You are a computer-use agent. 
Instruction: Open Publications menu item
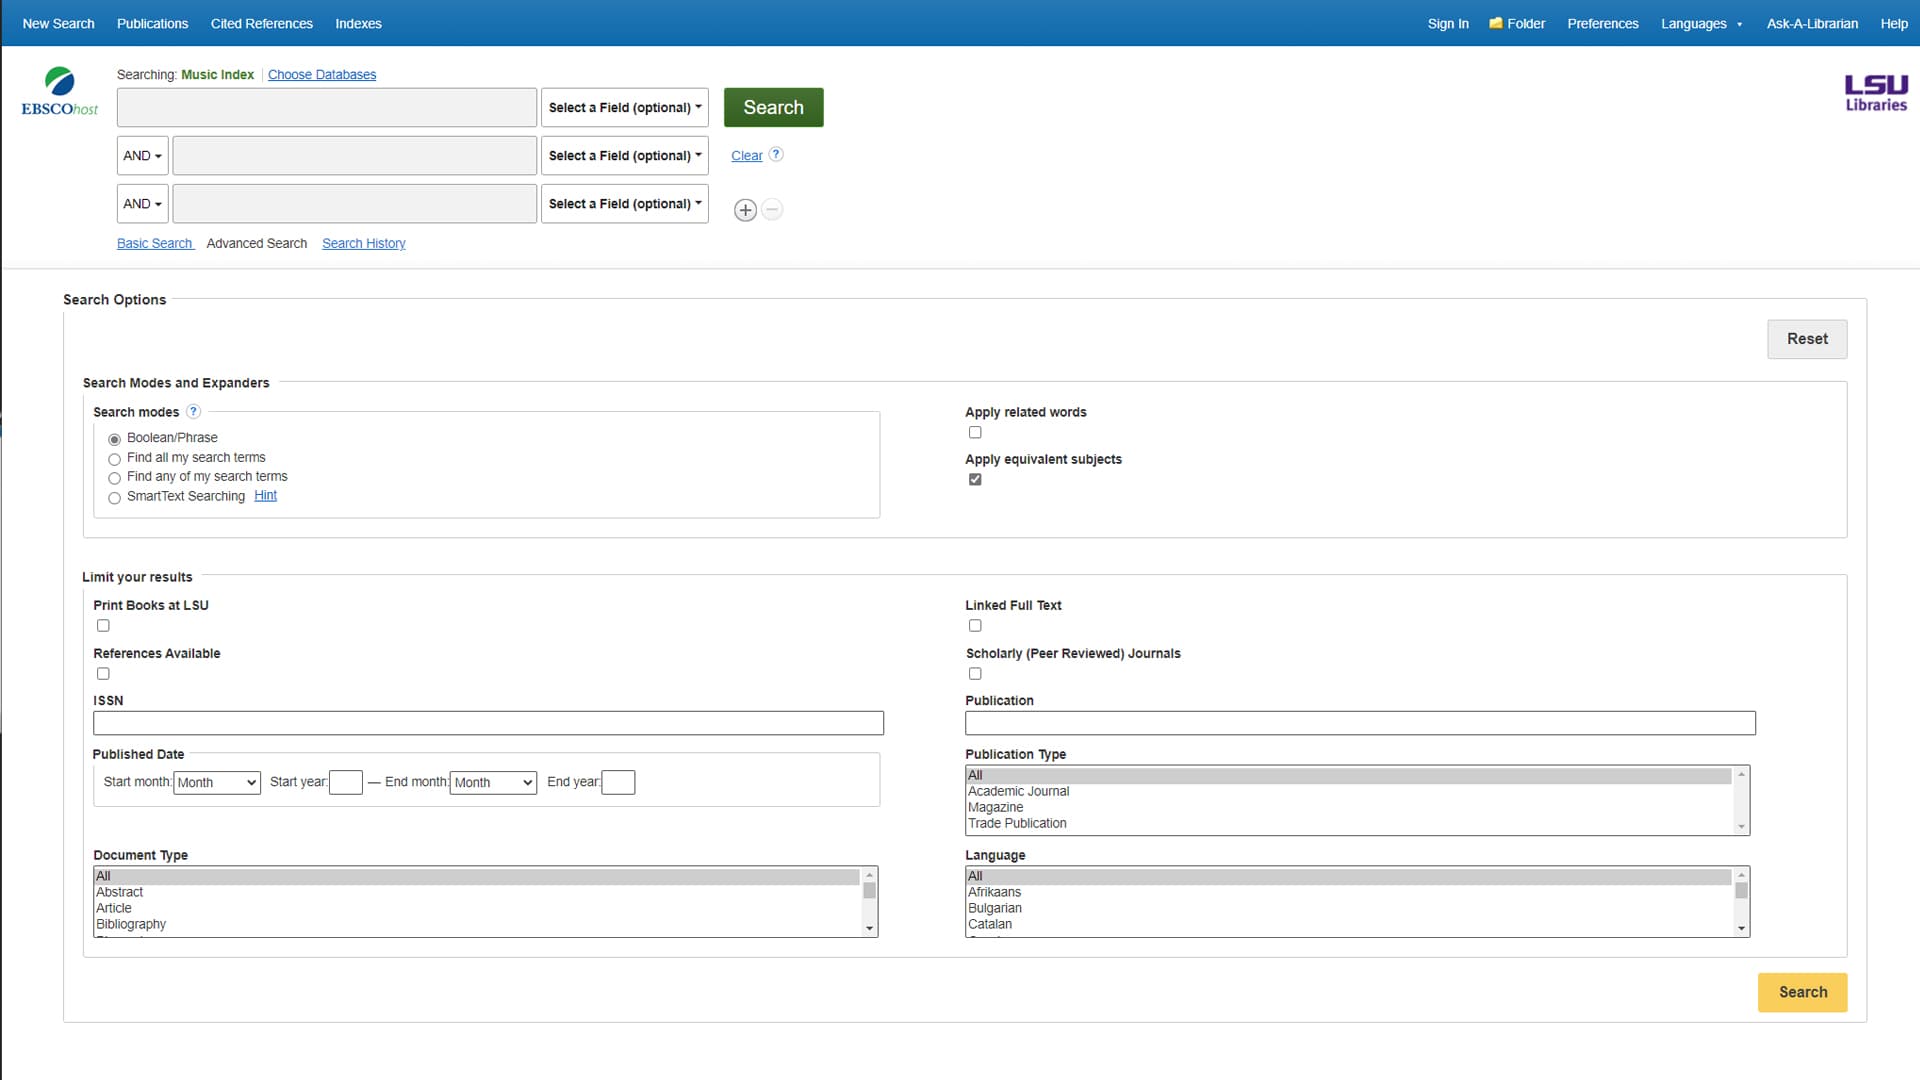(x=152, y=23)
